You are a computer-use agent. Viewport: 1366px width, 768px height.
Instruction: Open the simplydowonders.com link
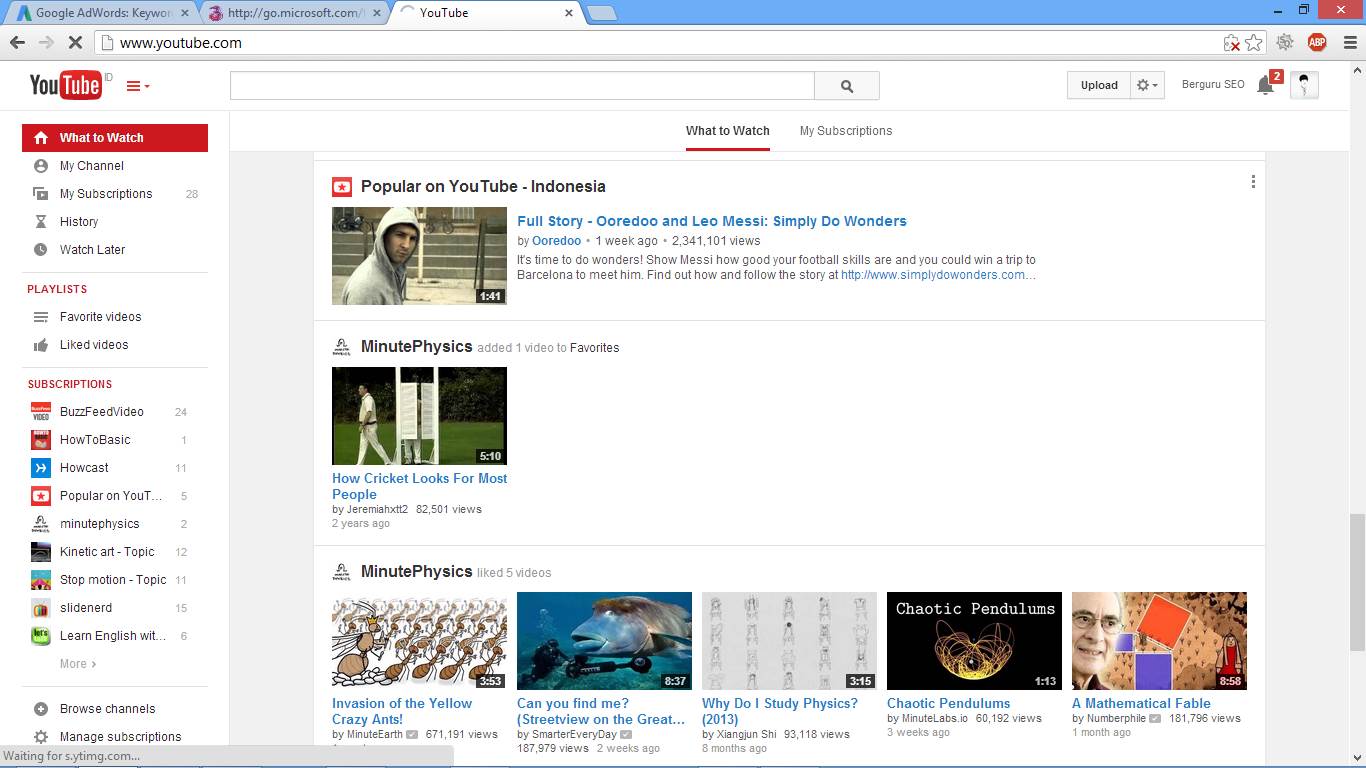pyautogui.click(x=938, y=275)
